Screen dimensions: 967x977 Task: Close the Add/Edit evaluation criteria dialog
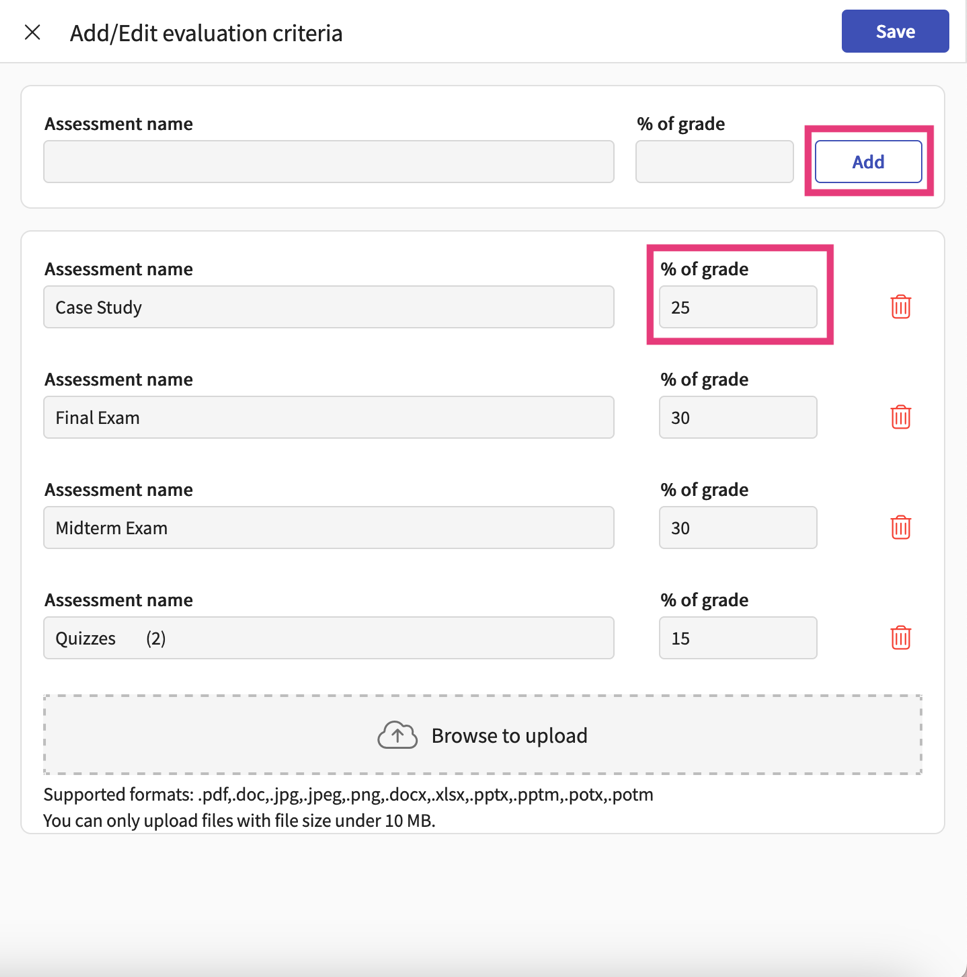31,31
